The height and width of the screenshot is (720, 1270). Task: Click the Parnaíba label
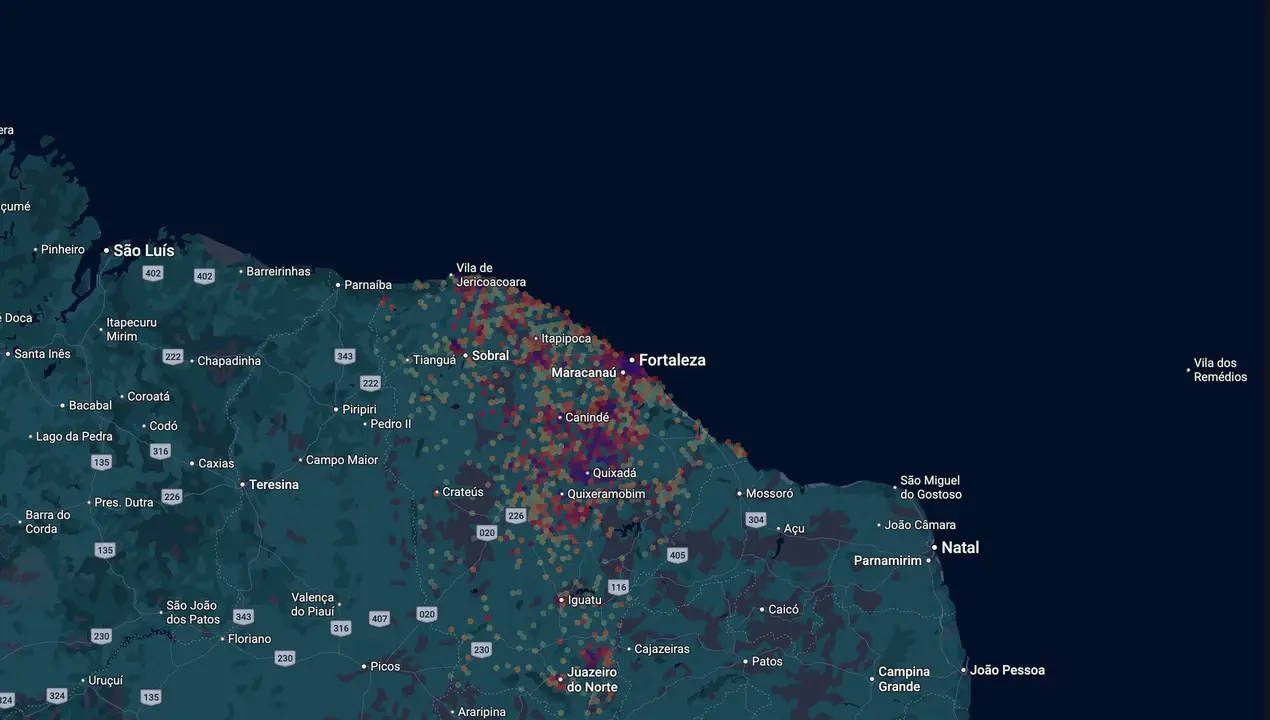pos(369,285)
